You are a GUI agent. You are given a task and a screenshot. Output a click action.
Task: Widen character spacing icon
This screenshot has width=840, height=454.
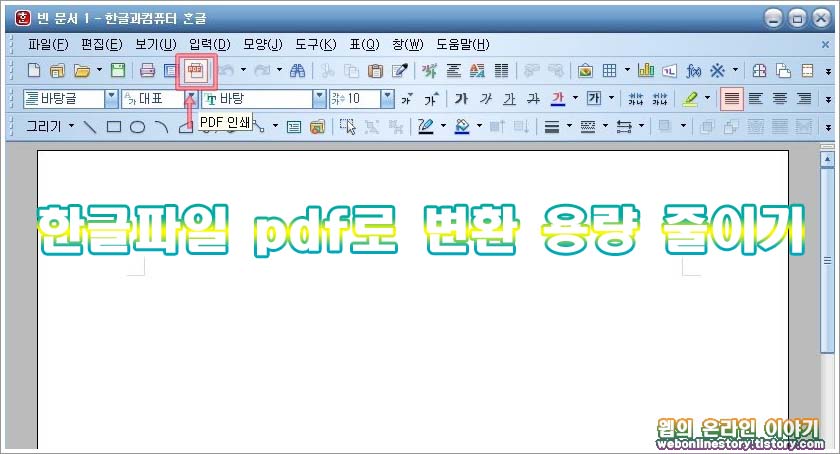click(659, 99)
